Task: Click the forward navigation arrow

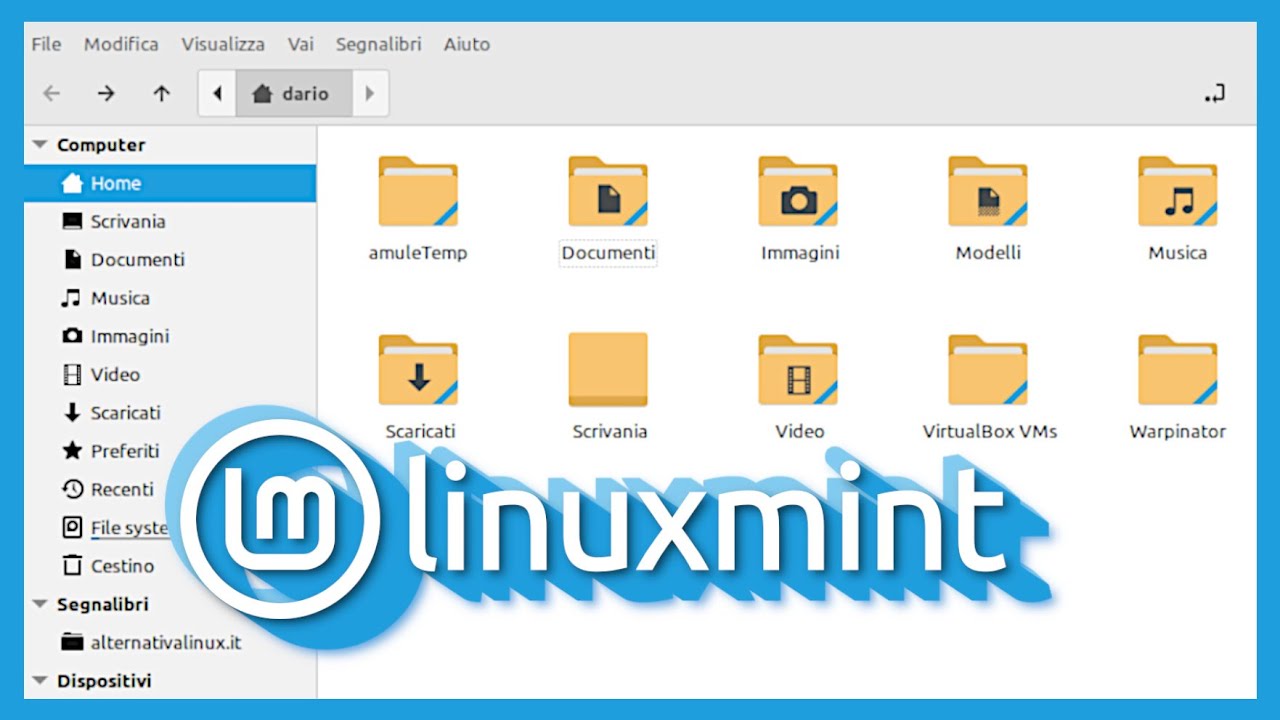Action: (106, 94)
